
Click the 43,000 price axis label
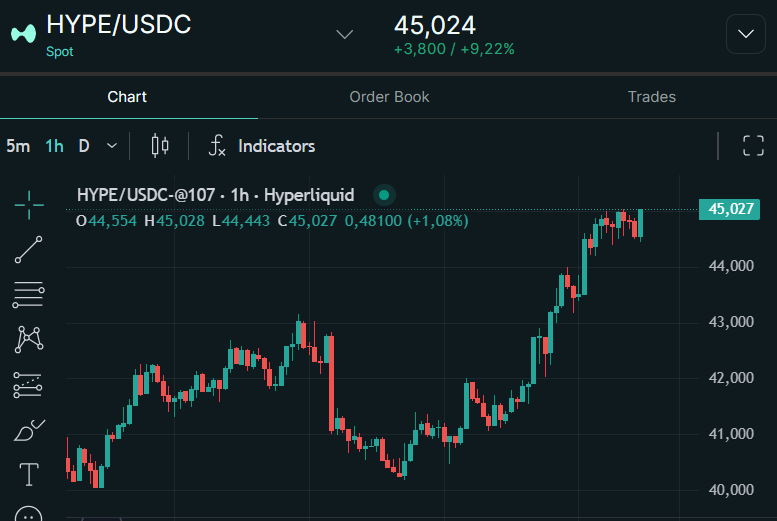coord(731,322)
